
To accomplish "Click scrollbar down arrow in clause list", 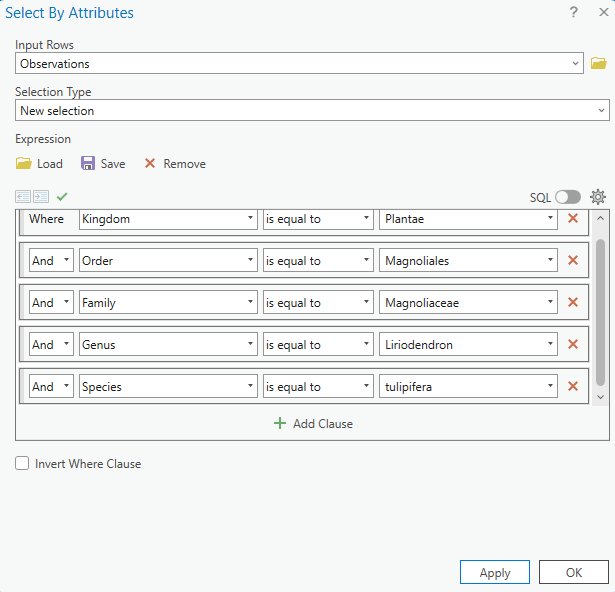I will 600,397.
